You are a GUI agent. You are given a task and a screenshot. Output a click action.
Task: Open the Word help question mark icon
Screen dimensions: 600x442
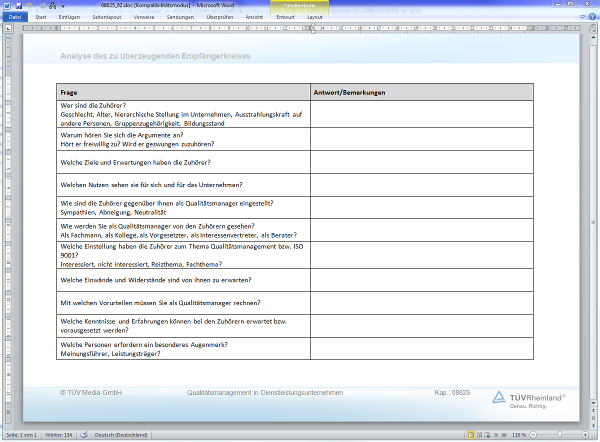click(591, 17)
